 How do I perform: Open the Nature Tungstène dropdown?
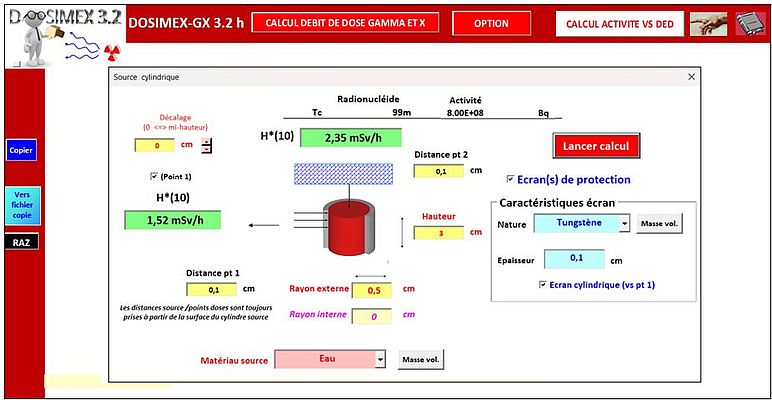pyautogui.click(x=624, y=223)
